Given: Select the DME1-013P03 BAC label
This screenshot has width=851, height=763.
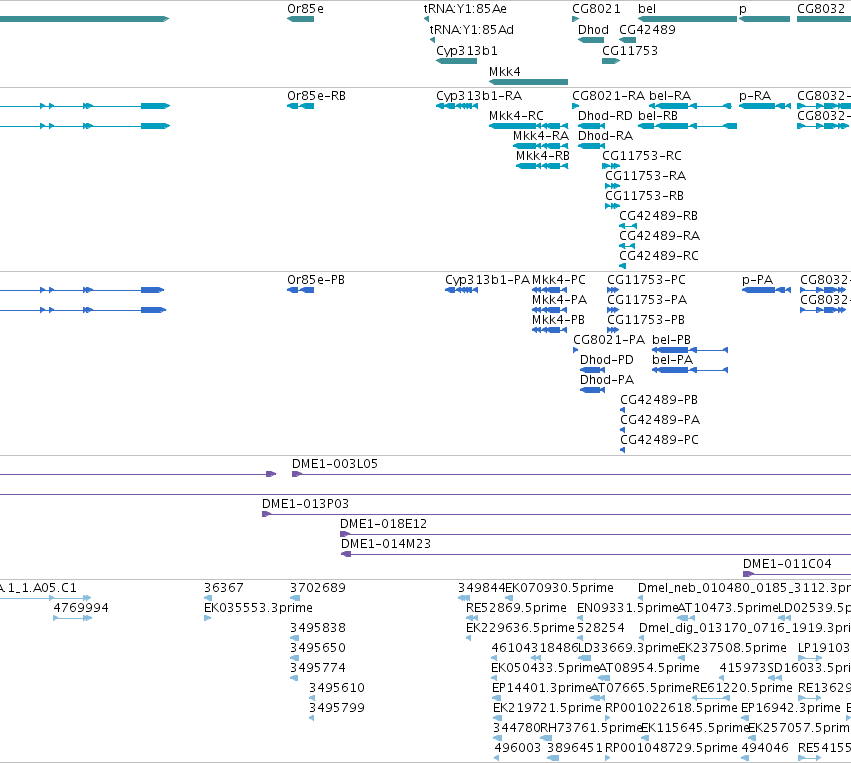Looking at the screenshot, I should [x=306, y=504].
